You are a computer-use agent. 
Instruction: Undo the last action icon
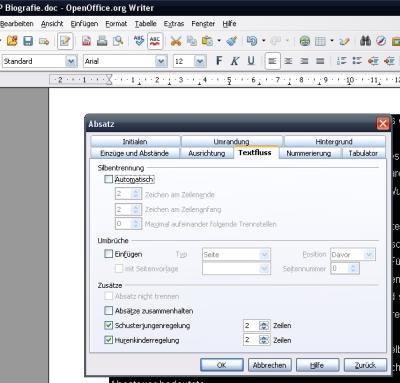click(x=252, y=41)
